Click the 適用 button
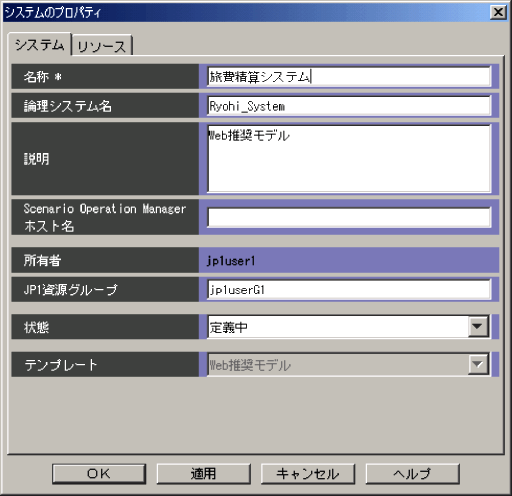The image size is (512, 496). coord(203,474)
